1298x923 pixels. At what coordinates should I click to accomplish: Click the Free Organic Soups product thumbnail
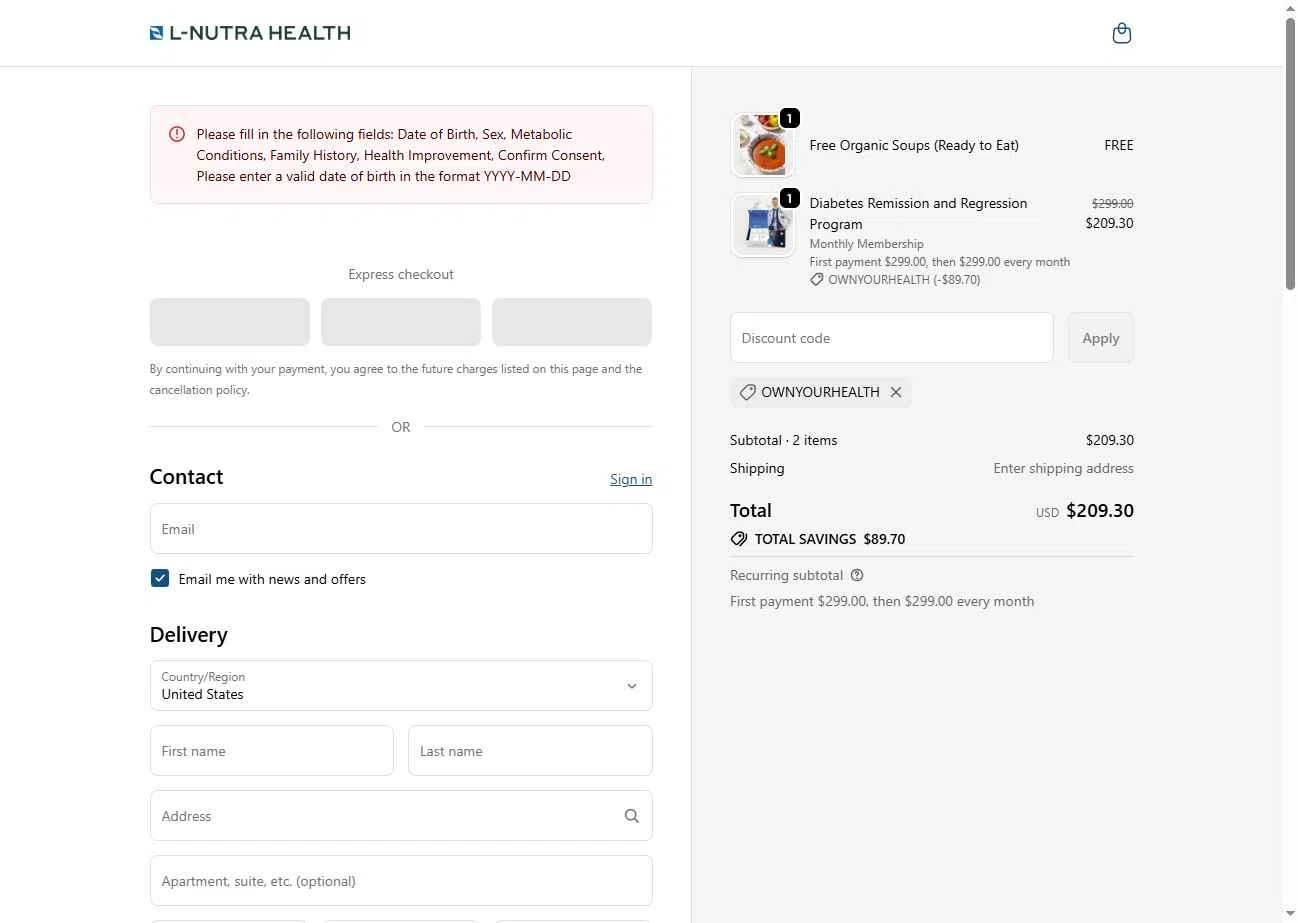click(763, 145)
